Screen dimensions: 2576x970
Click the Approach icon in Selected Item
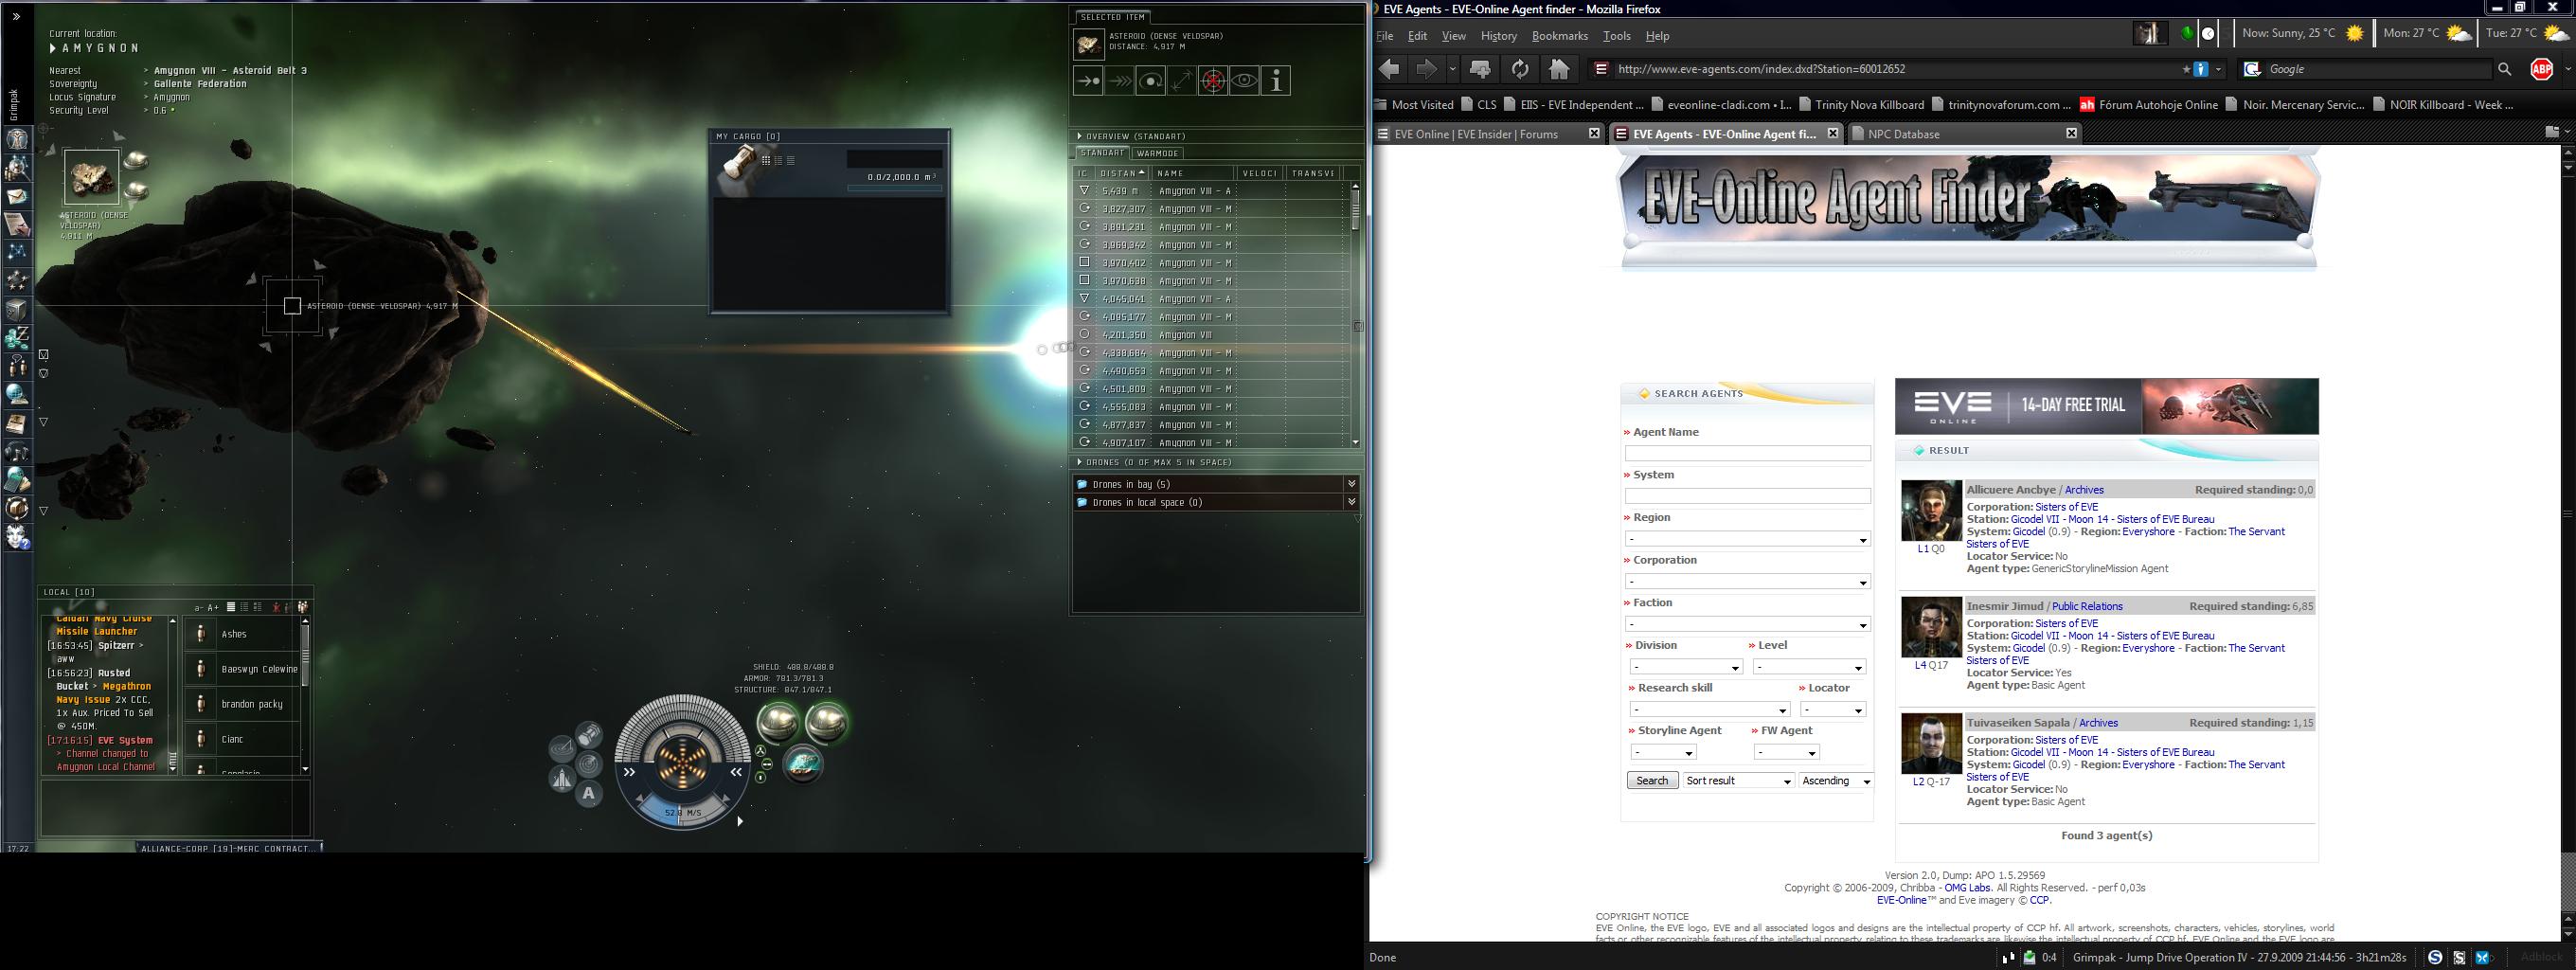(x=1088, y=81)
